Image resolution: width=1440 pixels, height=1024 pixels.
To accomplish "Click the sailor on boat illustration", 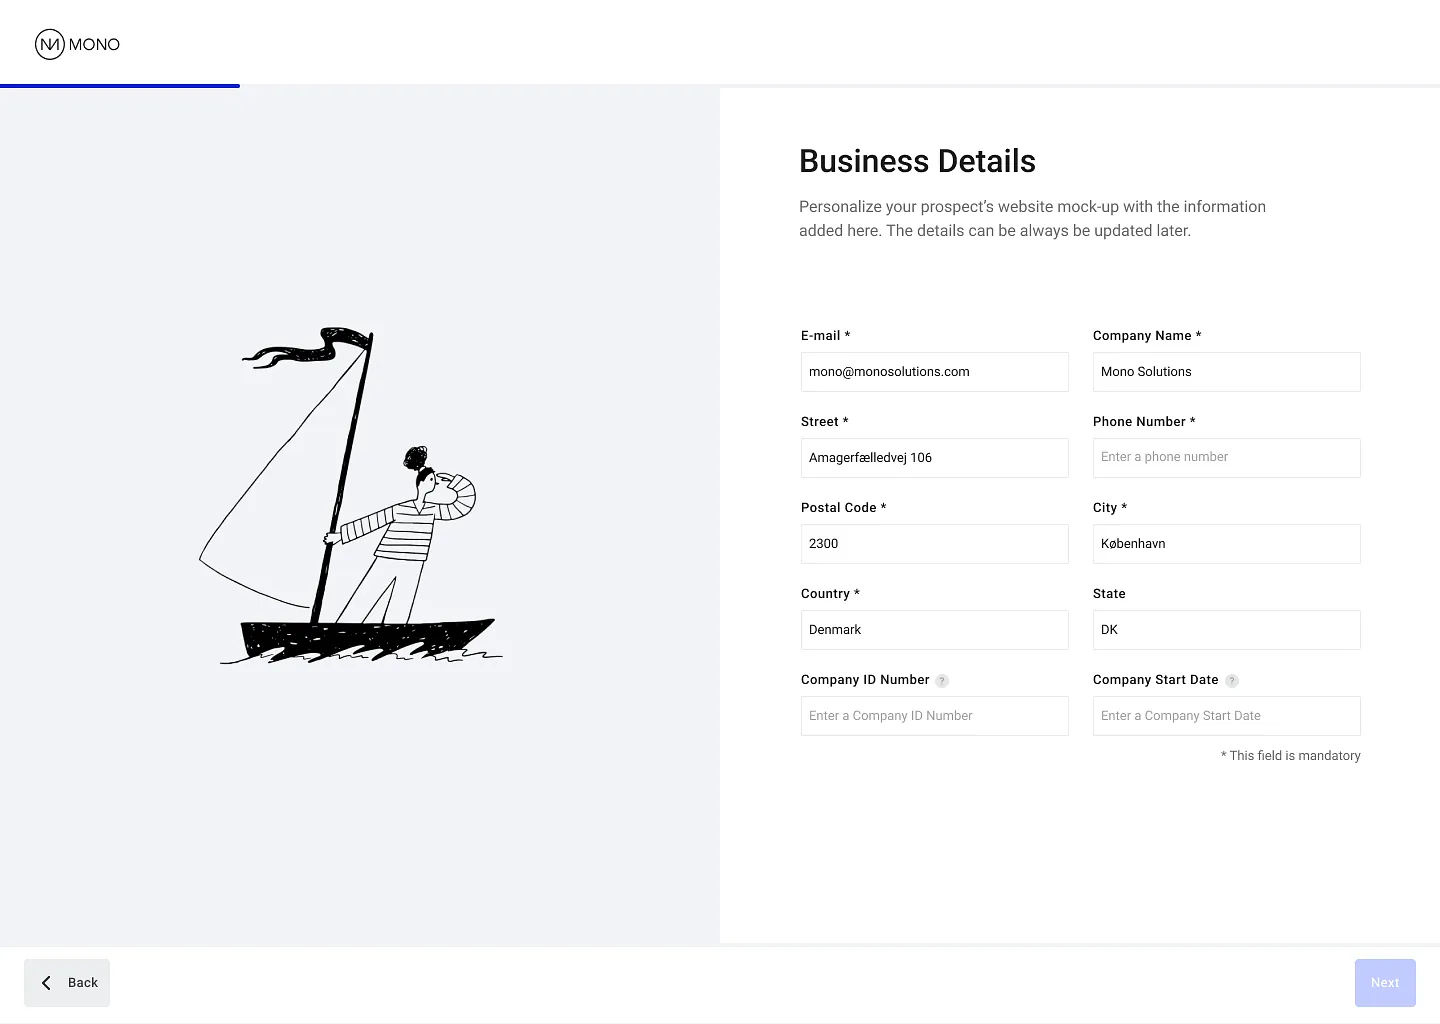I will pyautogui.click(x=350, y=496).
